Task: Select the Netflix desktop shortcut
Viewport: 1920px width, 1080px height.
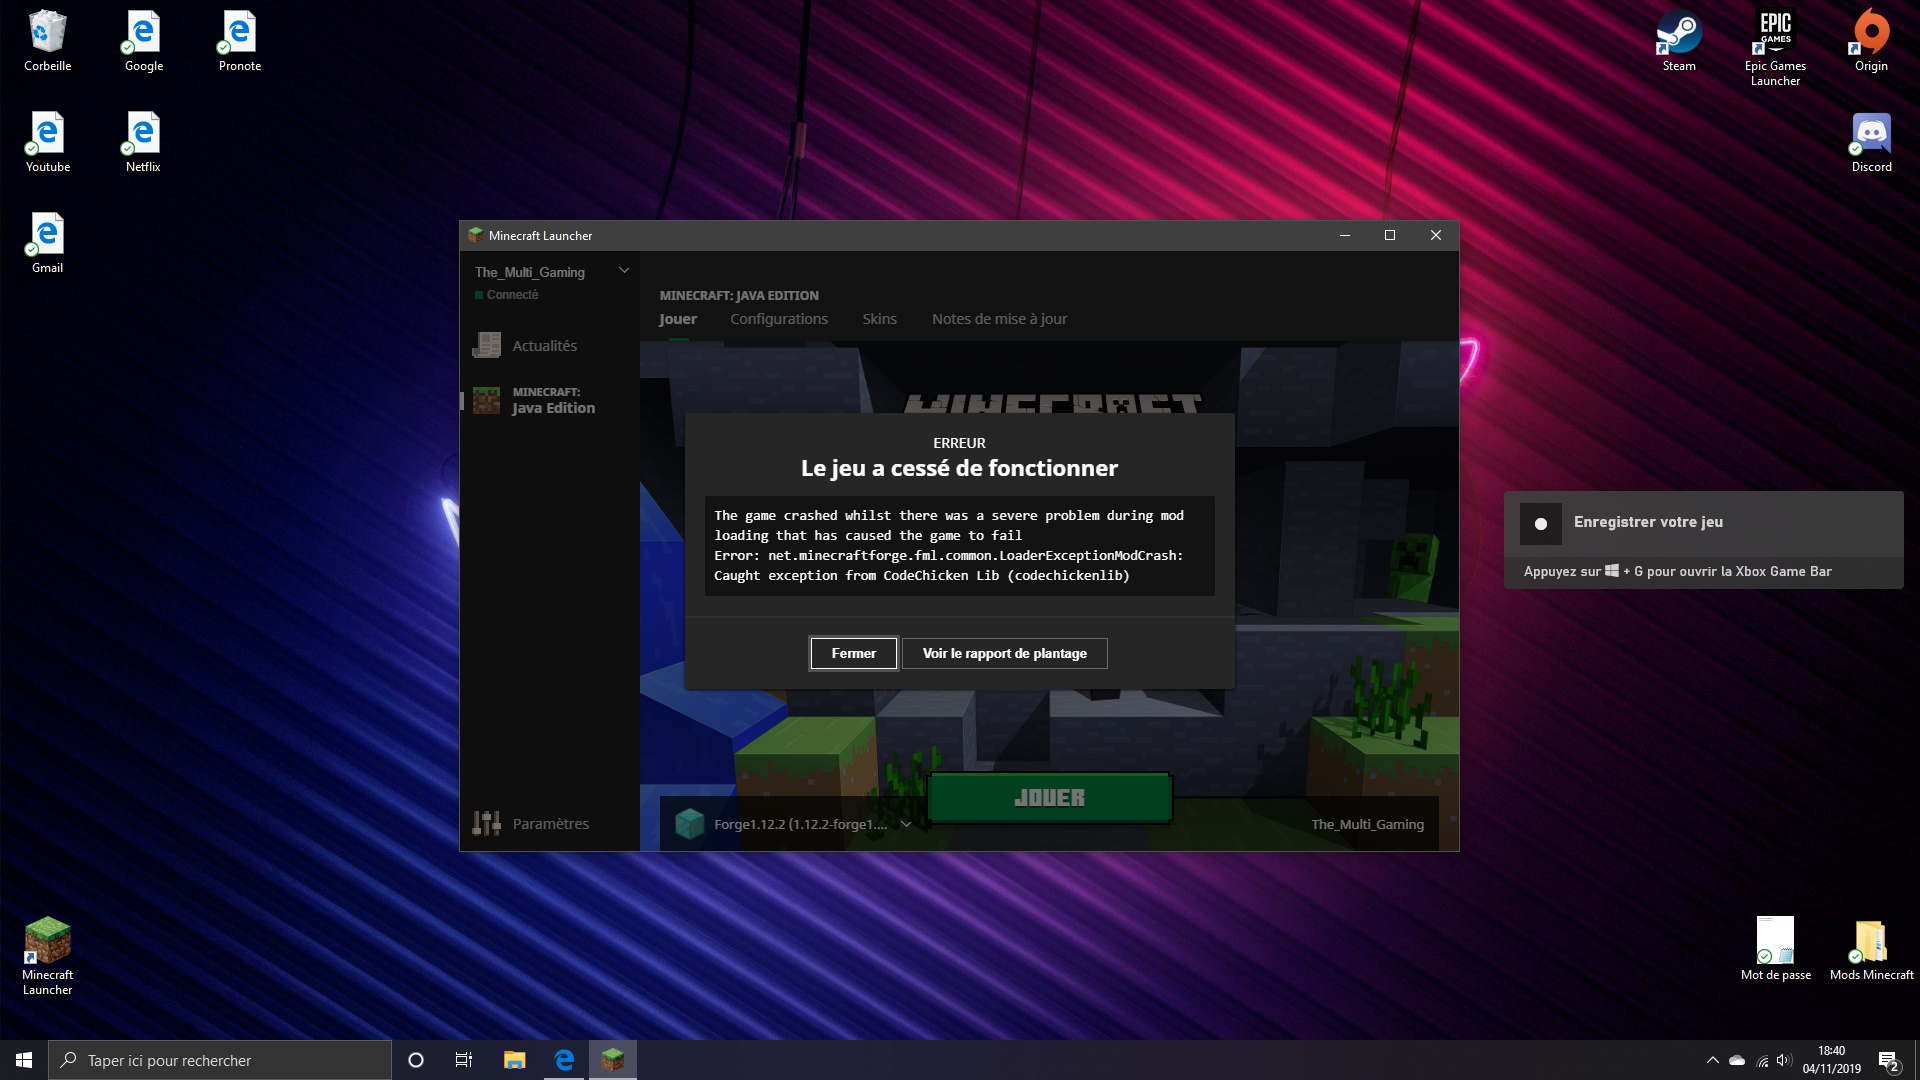Action: (144, 142)
